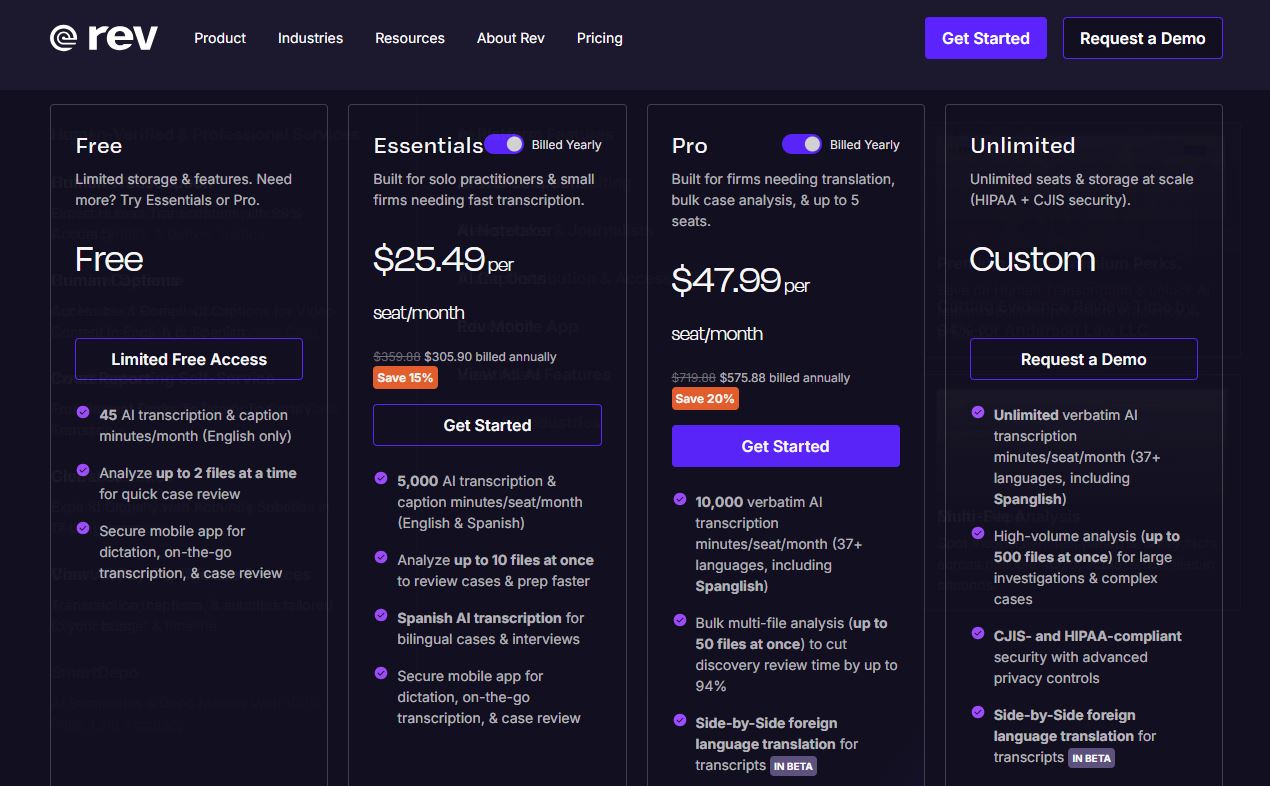Click the IN BETA badge on the Pro card

click(793, 766)
